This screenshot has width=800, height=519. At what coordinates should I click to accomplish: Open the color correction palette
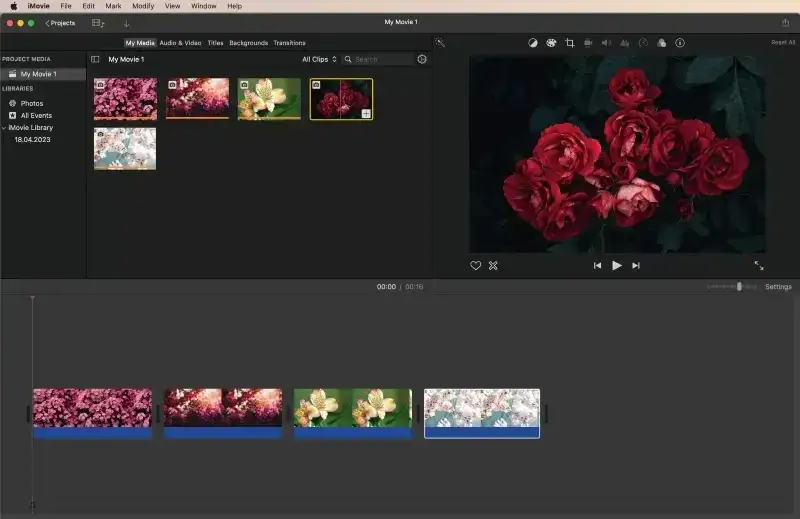coord(551,43)
